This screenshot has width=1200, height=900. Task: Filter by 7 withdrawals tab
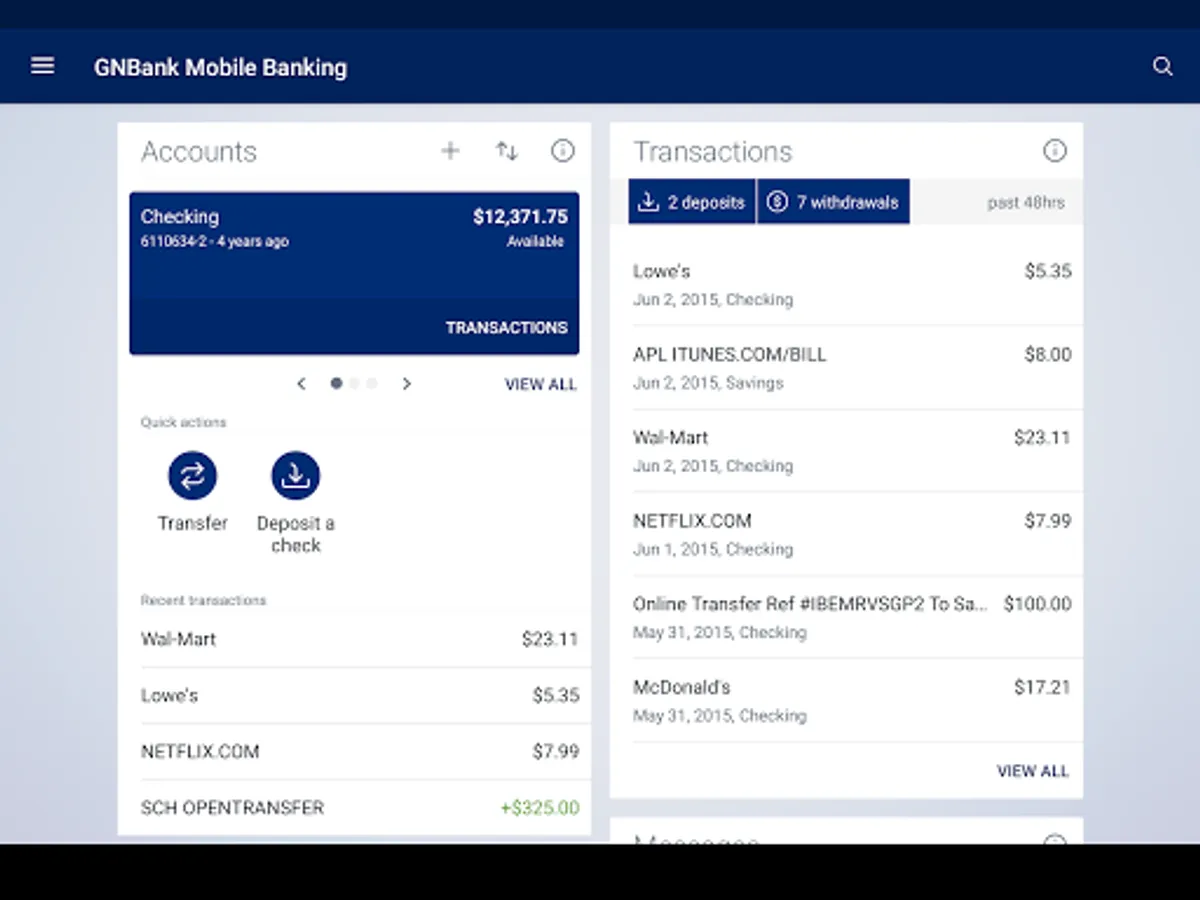[833, 202]
